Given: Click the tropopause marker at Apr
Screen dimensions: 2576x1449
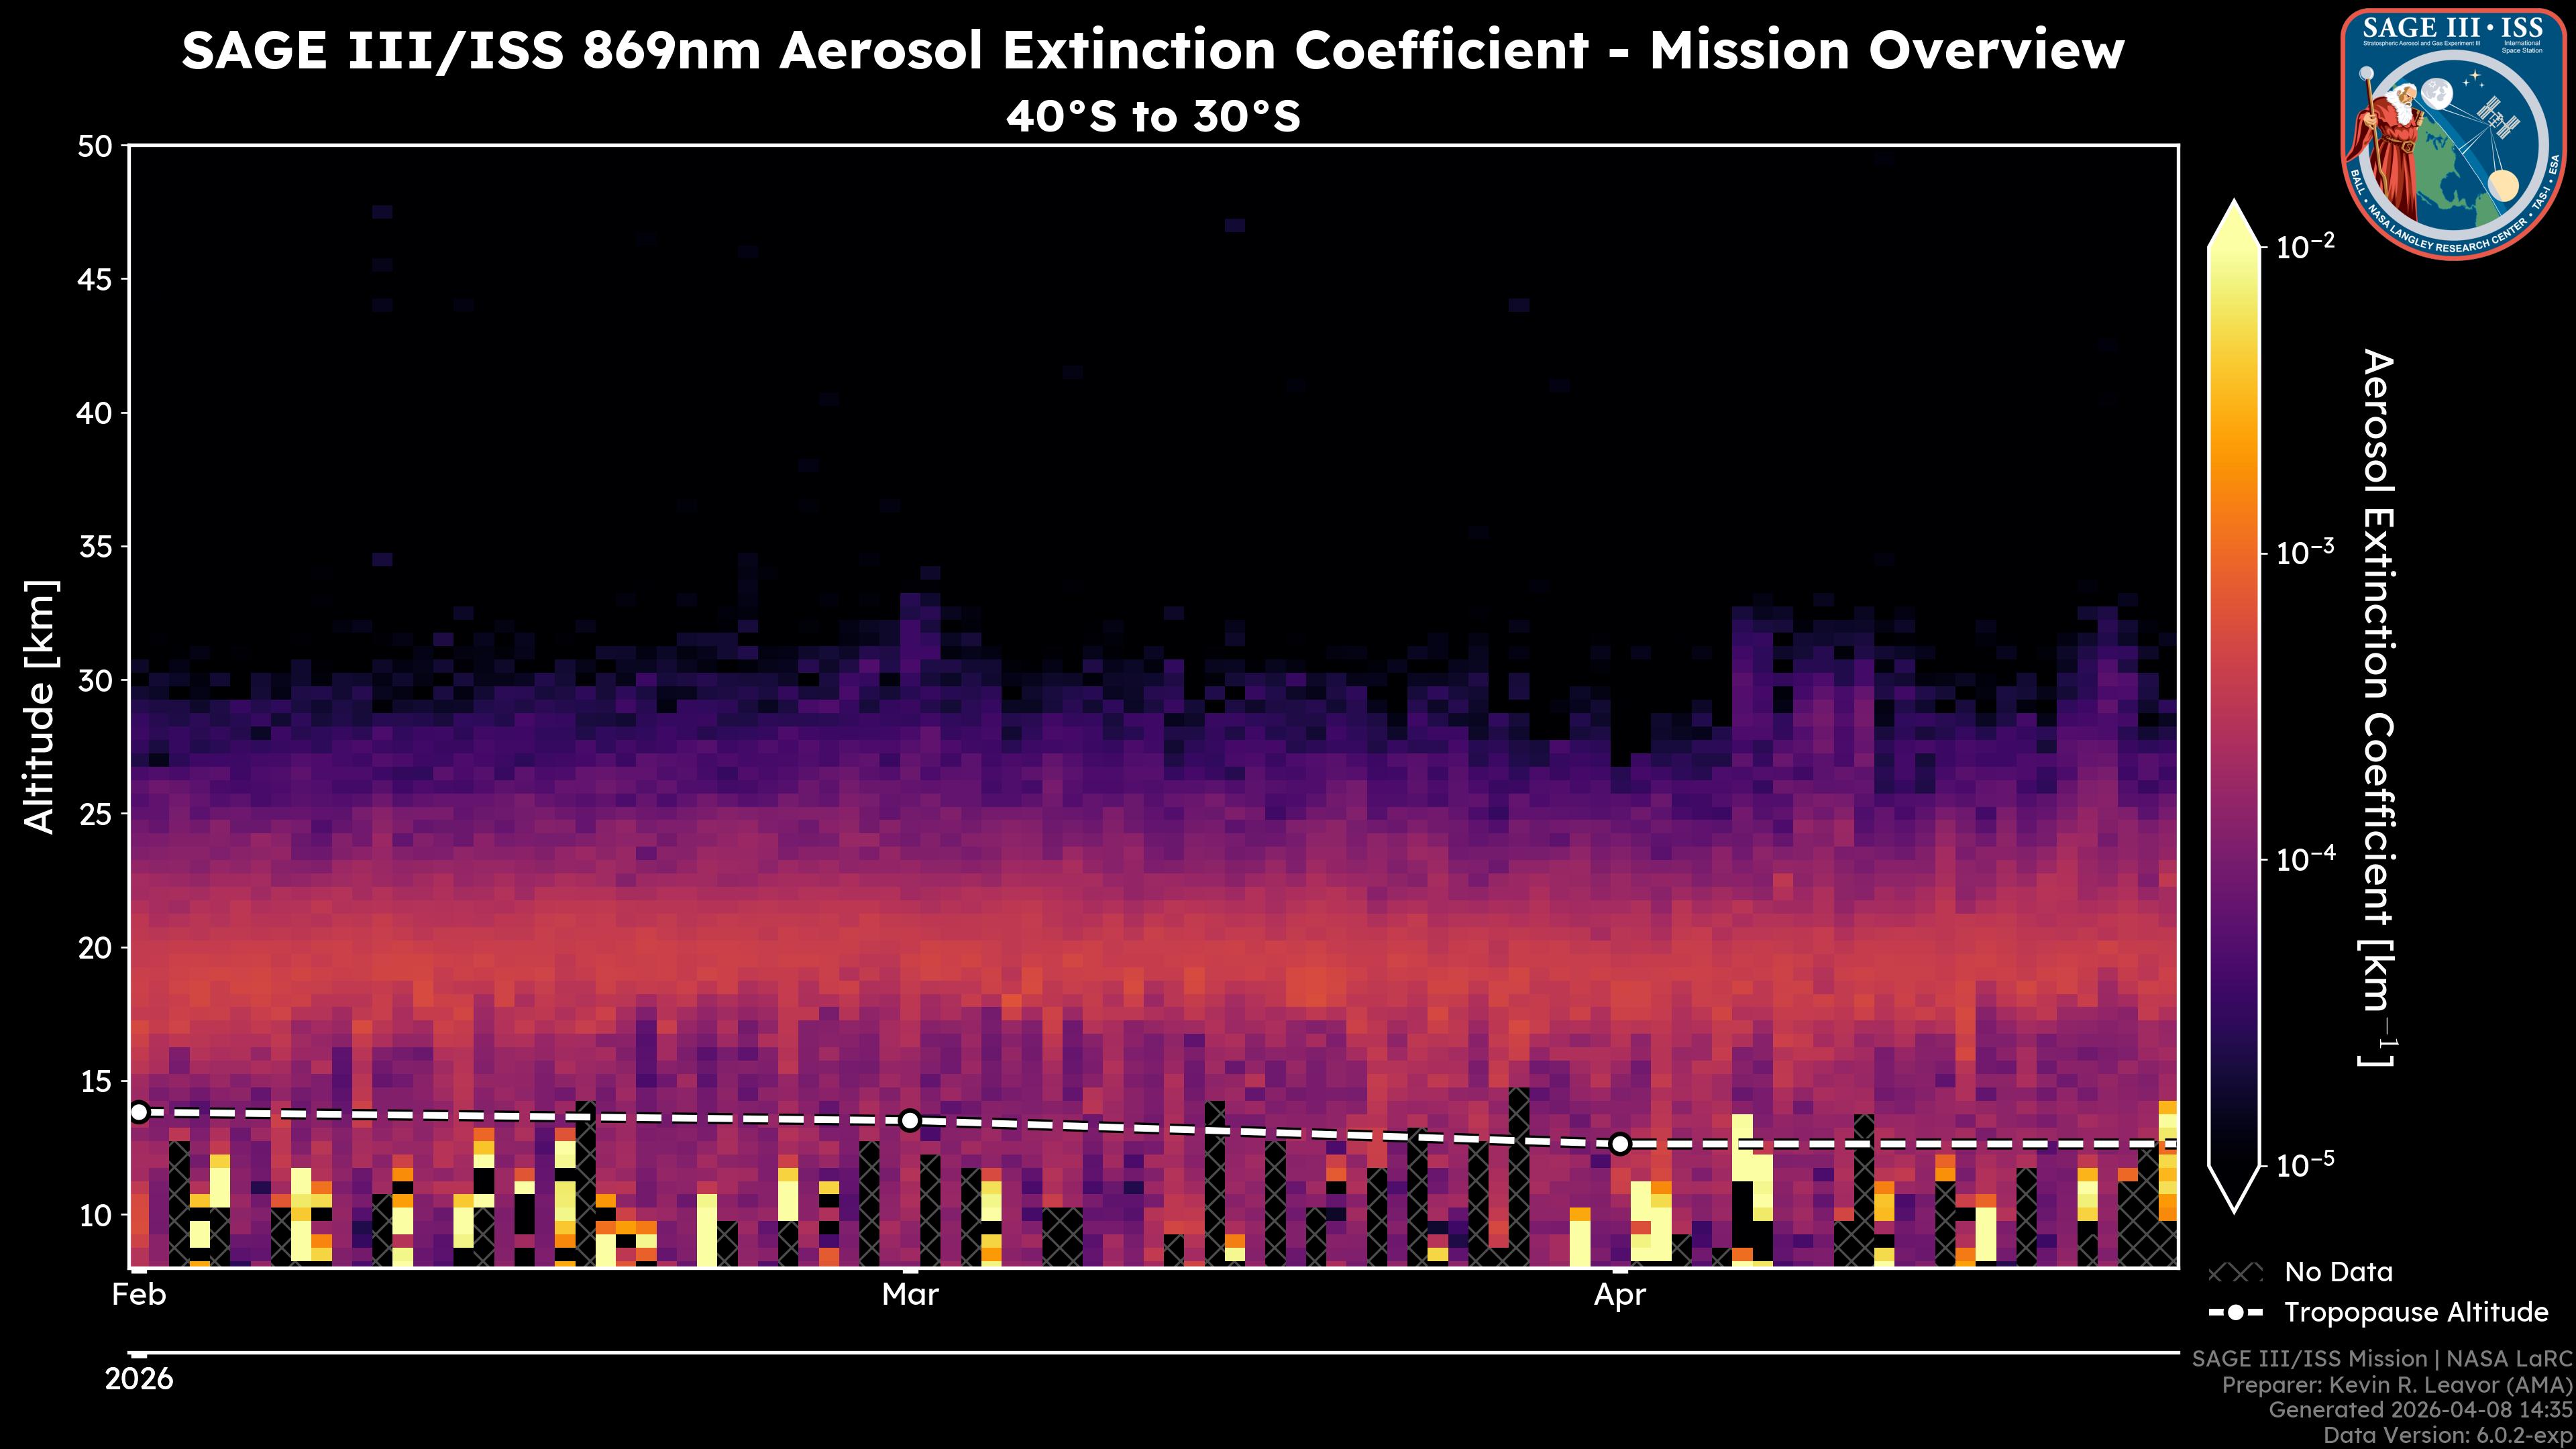Looking at the screenshot, I should (x=1620, y=1143).
